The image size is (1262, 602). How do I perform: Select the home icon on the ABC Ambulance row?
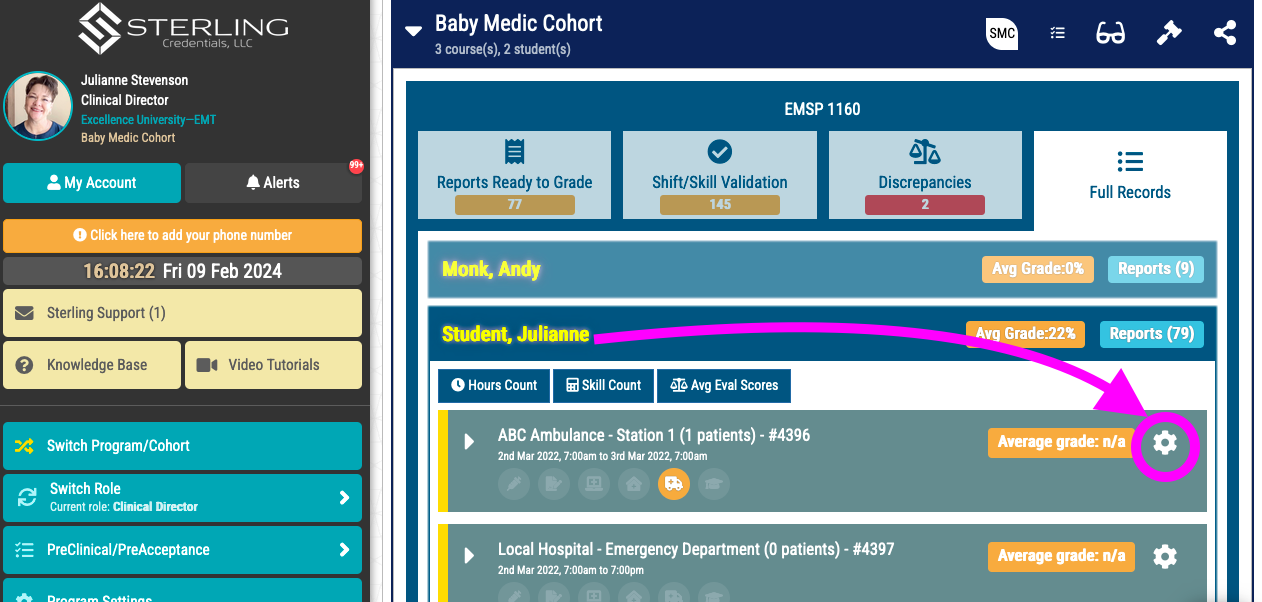click(x=634, y=484)
